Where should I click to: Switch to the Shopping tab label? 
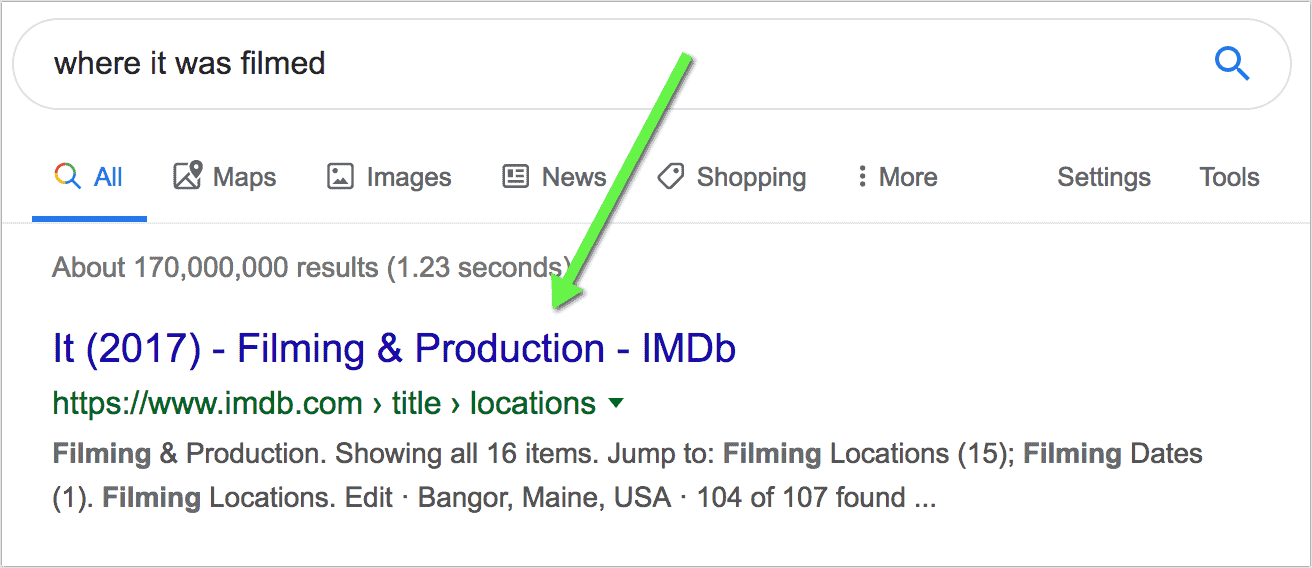[x=751, y=178]
